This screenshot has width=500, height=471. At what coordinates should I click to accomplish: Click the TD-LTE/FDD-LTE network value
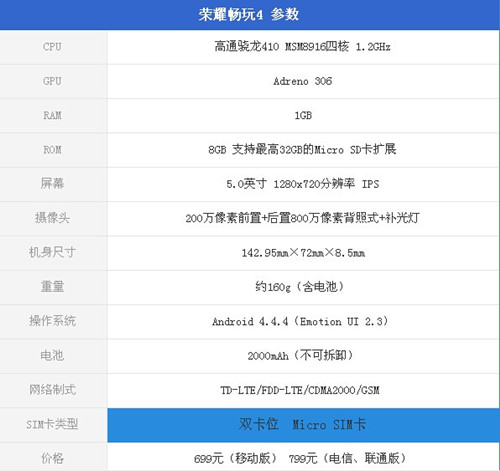tap(300, 390)
